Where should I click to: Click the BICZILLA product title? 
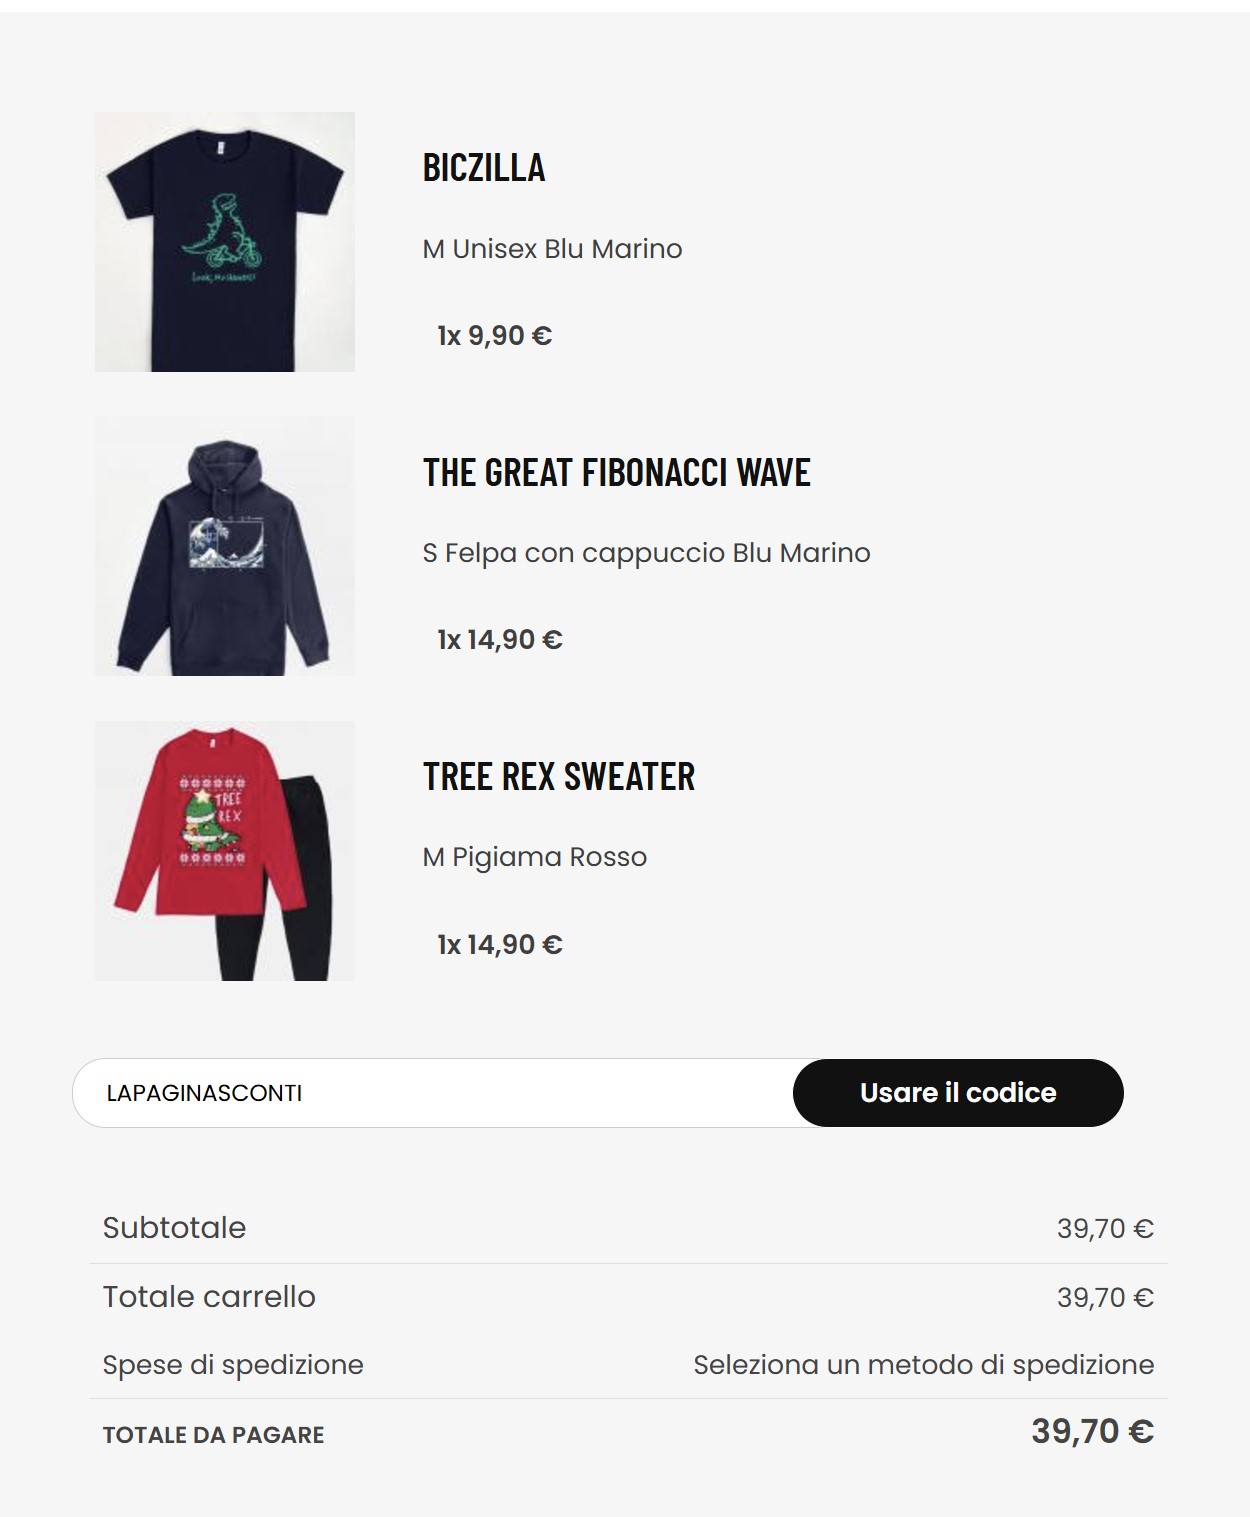(x=484, y=167)
